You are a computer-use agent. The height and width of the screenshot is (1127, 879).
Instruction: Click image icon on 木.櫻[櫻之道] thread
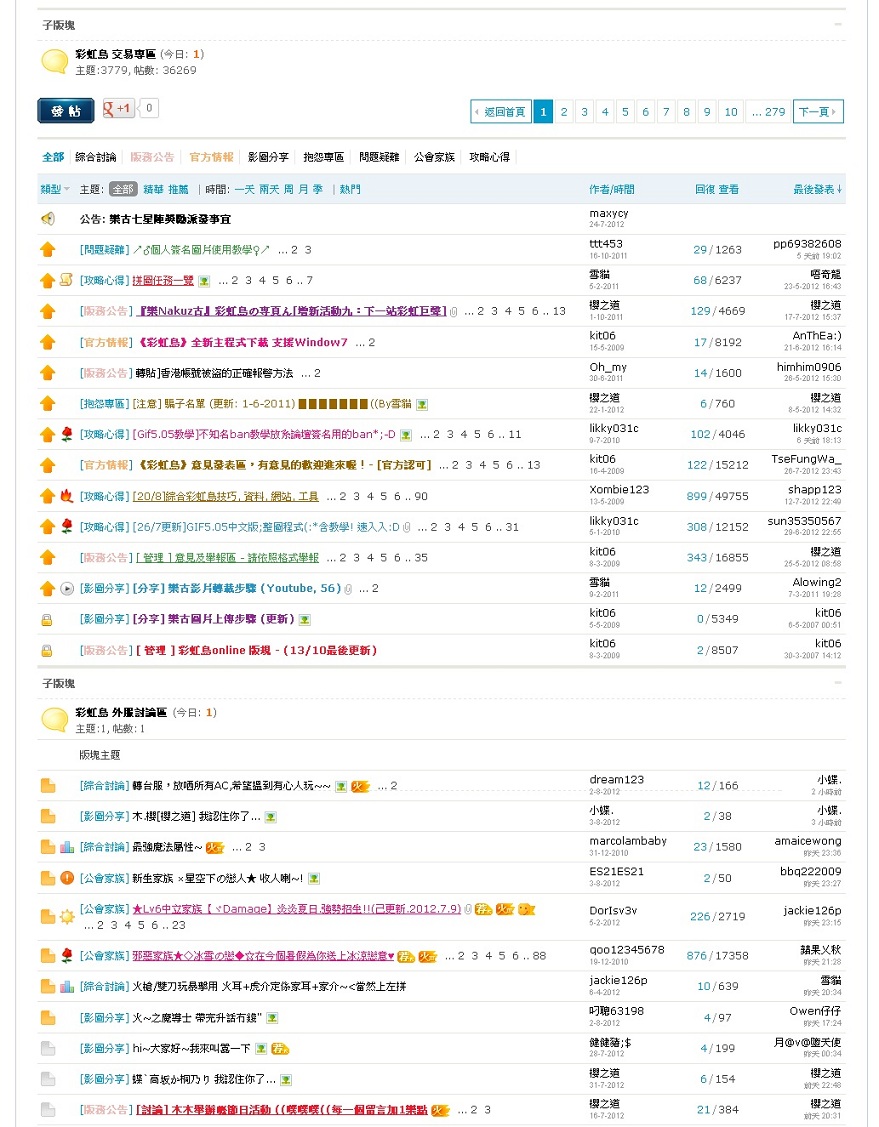click(270, 817)
